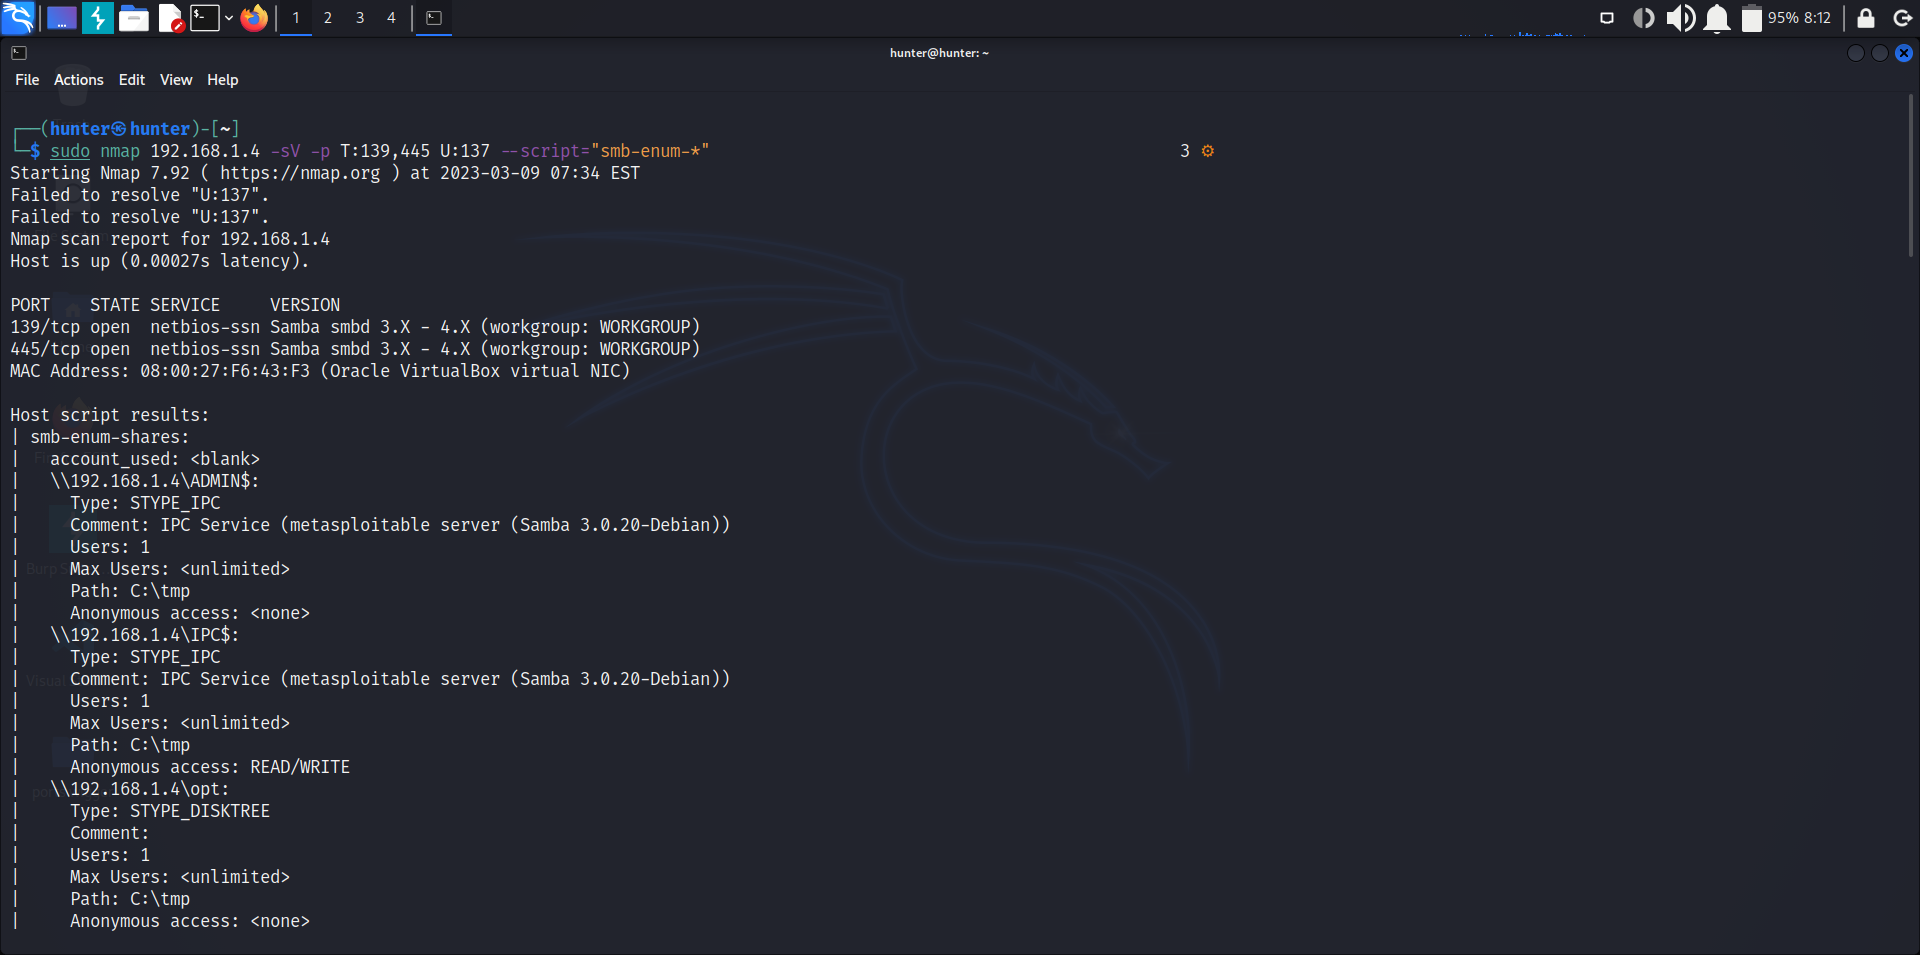This screenshot has width=1920, height=955.
Task: Launch the text editor panel icon
Action: pyautogui.click(x=171, y=18)
